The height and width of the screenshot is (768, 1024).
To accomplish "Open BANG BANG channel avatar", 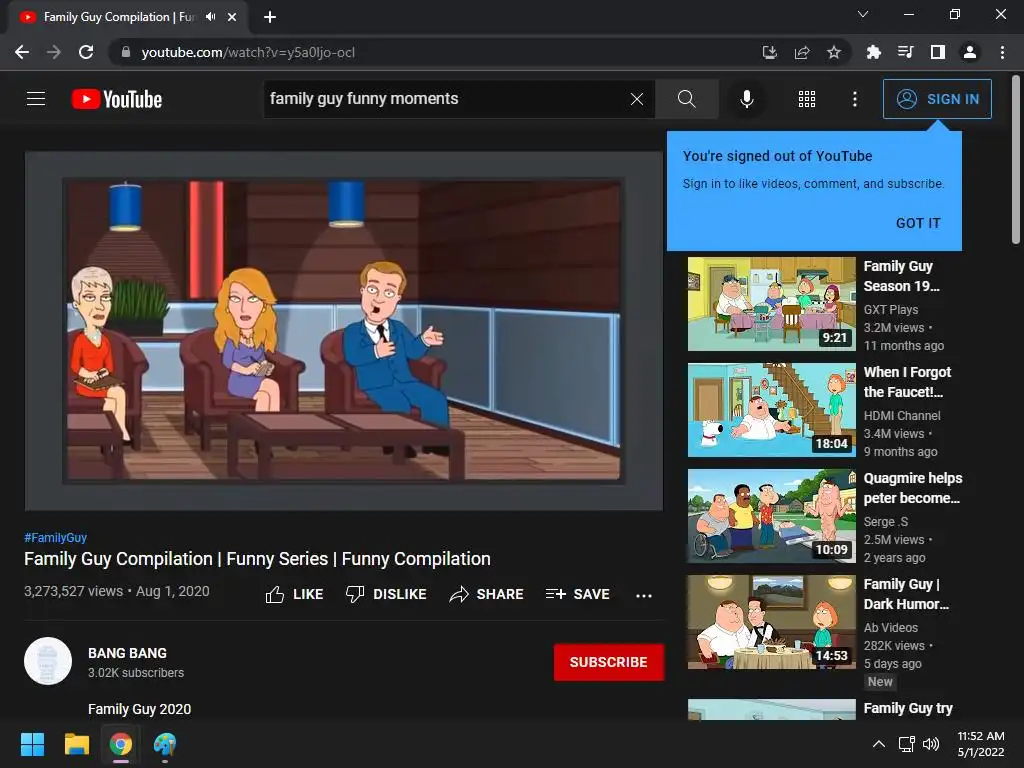I will click(48, 661).
